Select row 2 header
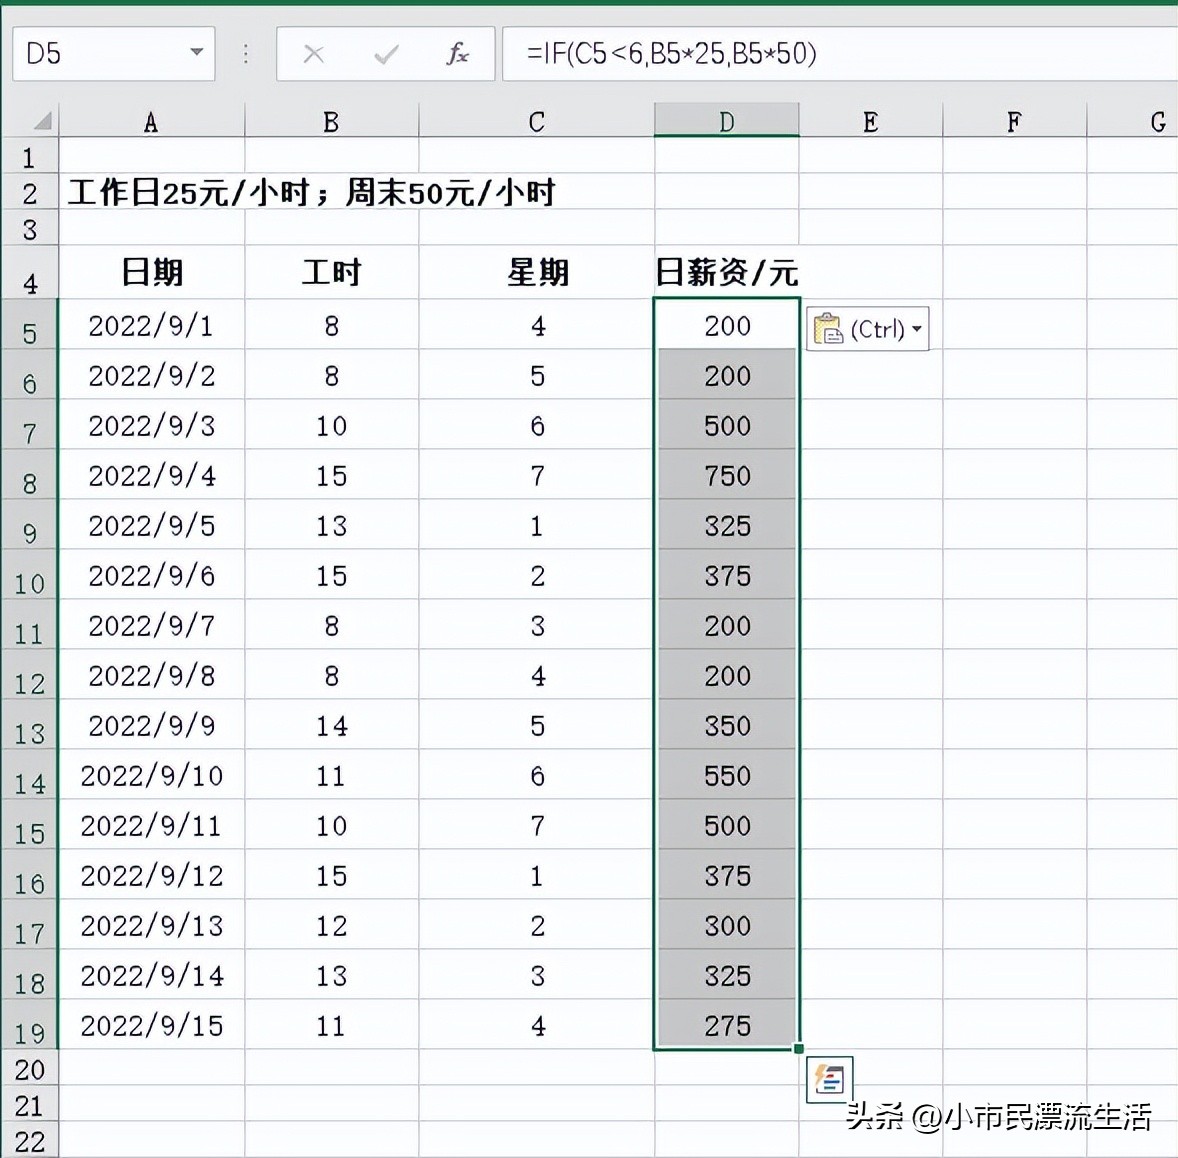This screenshot has width=1178, height=1158. coord(29,192)
